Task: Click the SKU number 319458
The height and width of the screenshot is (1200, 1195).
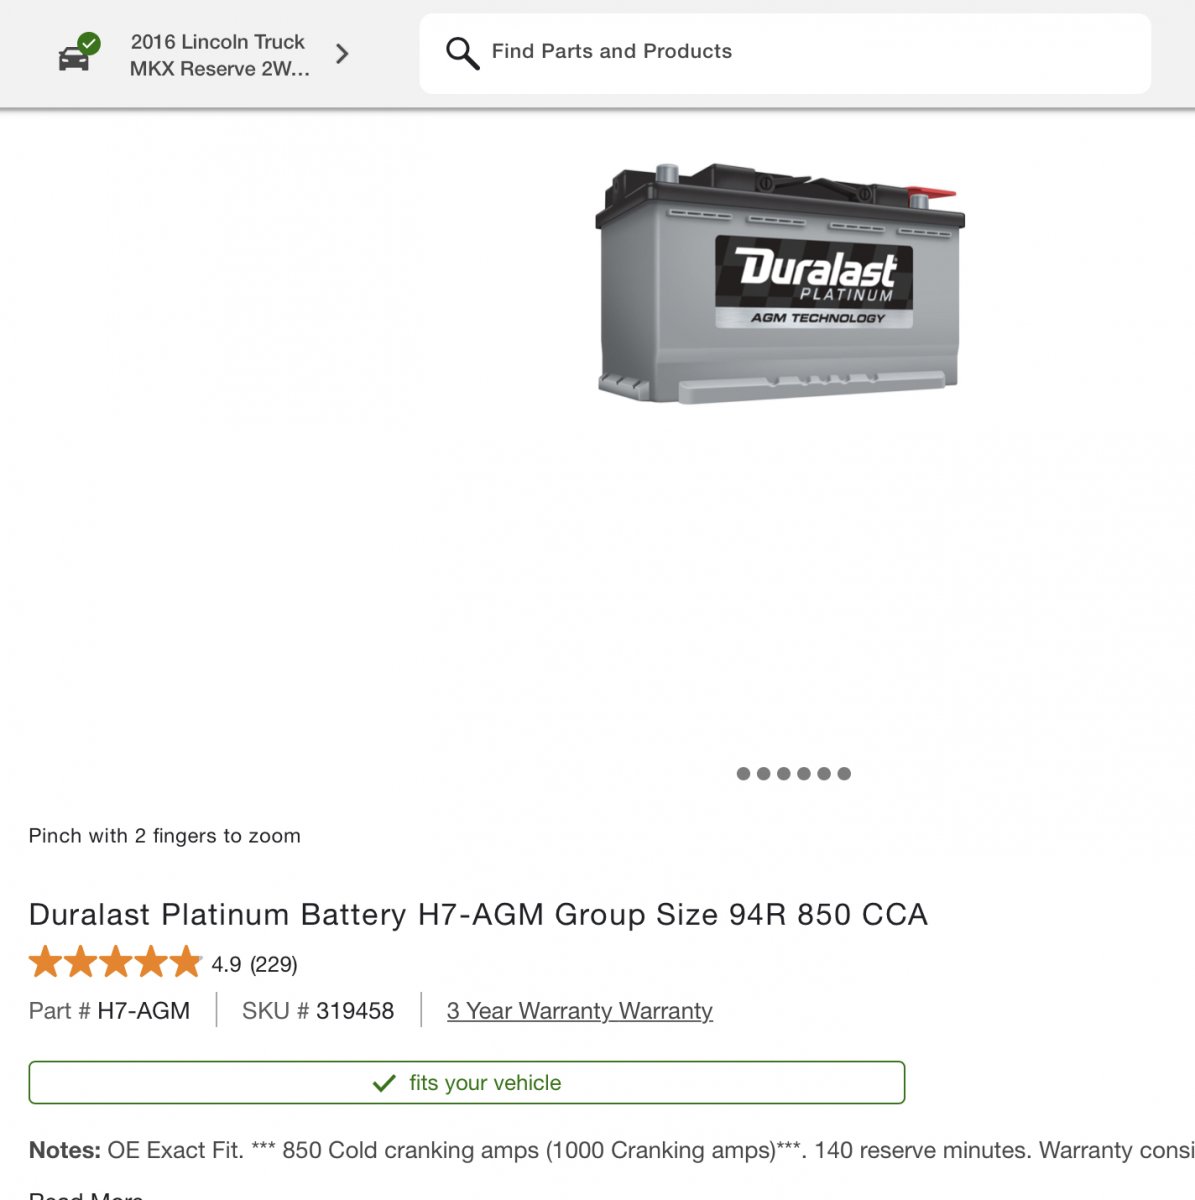Action: tap(355, 1011)
